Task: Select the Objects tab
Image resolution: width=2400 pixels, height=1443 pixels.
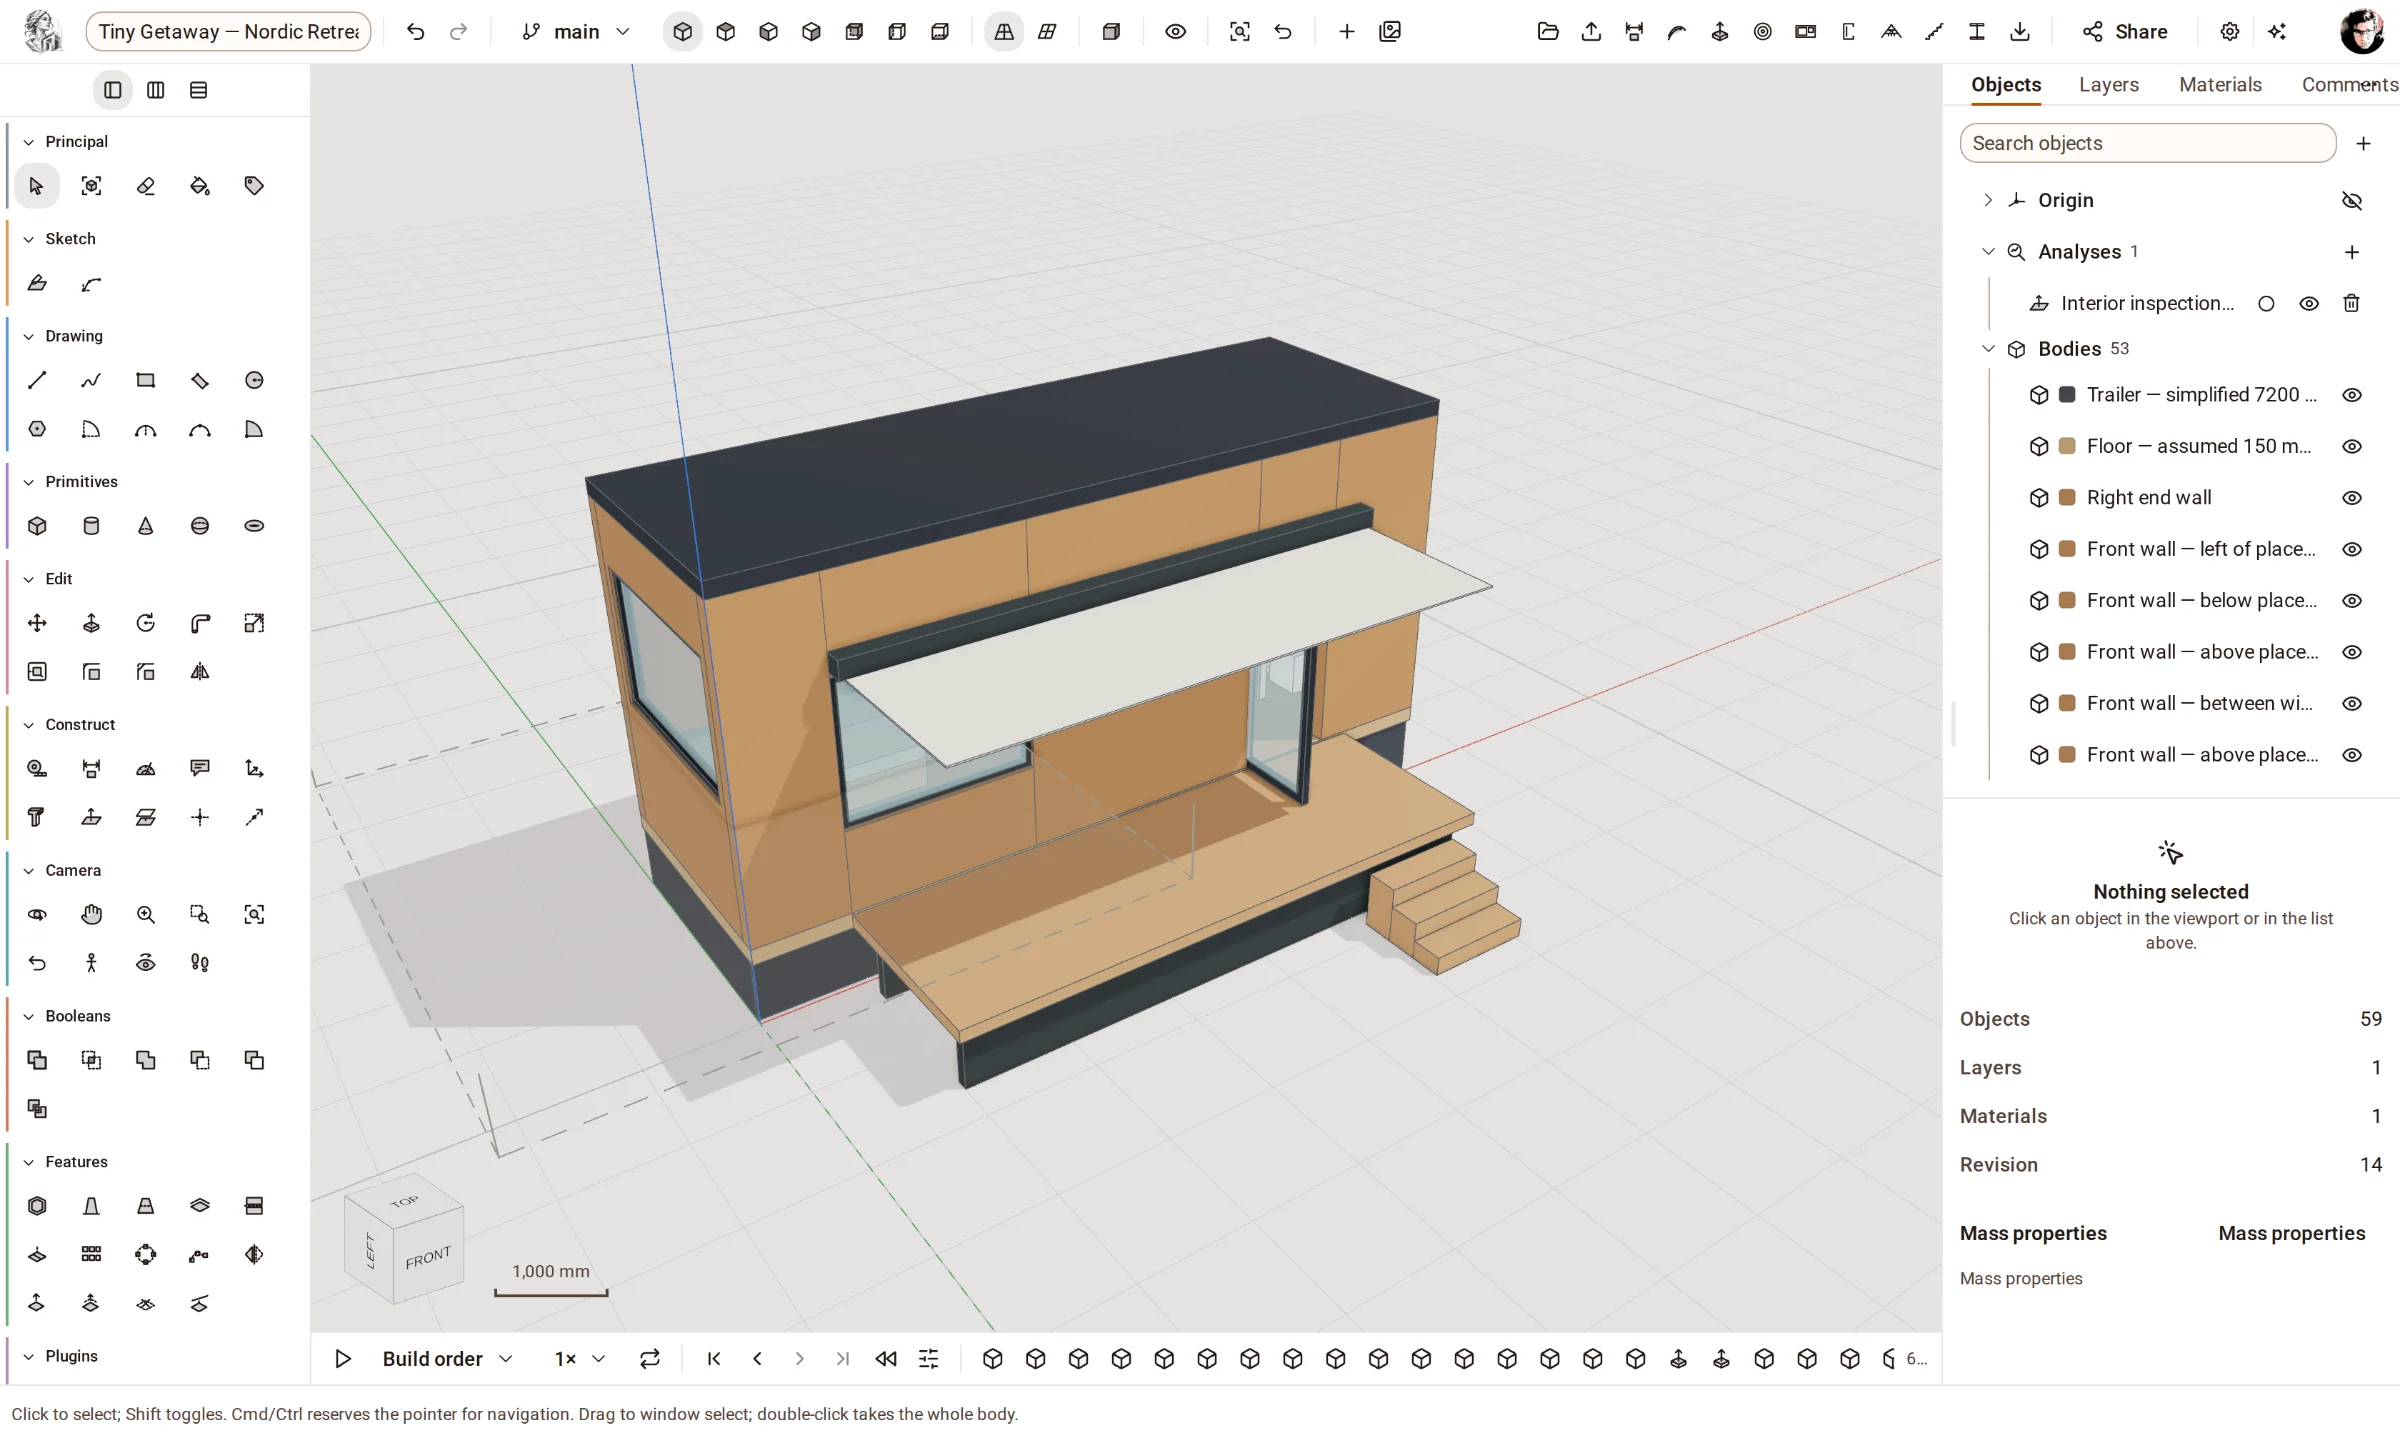Action: coord(2006,85)
